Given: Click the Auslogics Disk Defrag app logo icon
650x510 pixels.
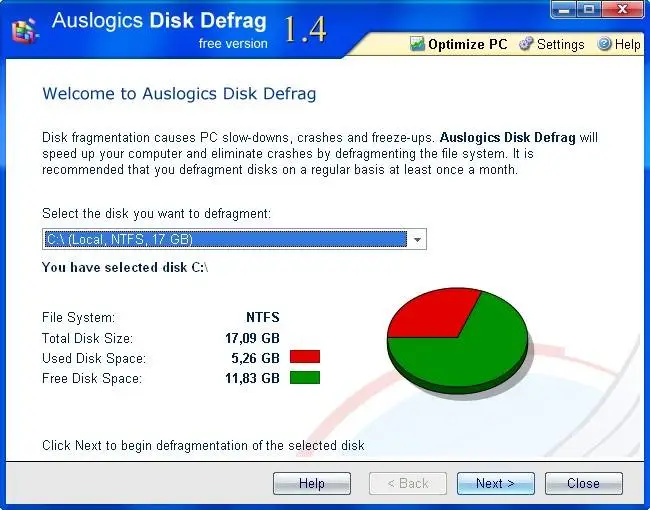Looking at the screenshot, I should click(24, 30).
